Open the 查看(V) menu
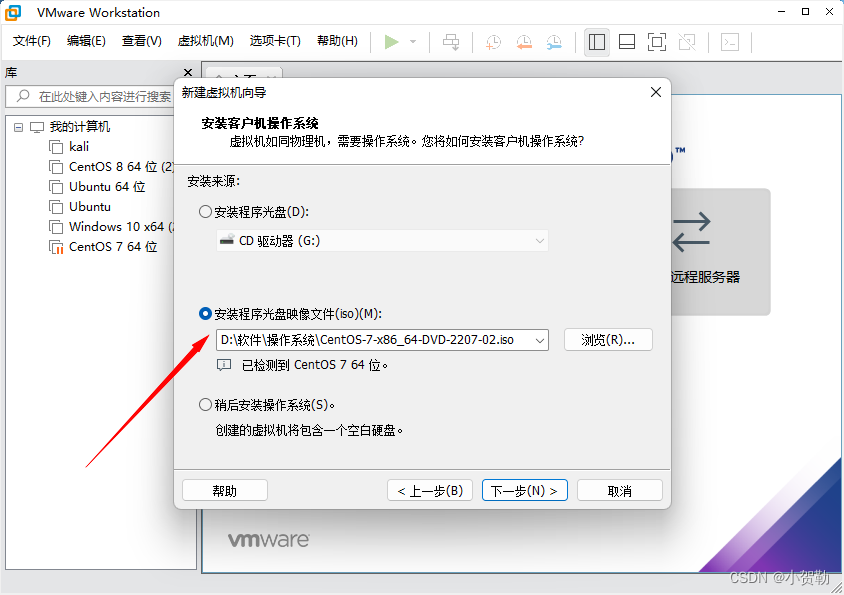Image resolution: width=844 pixels, height=595 pixels. click(142, 41)
